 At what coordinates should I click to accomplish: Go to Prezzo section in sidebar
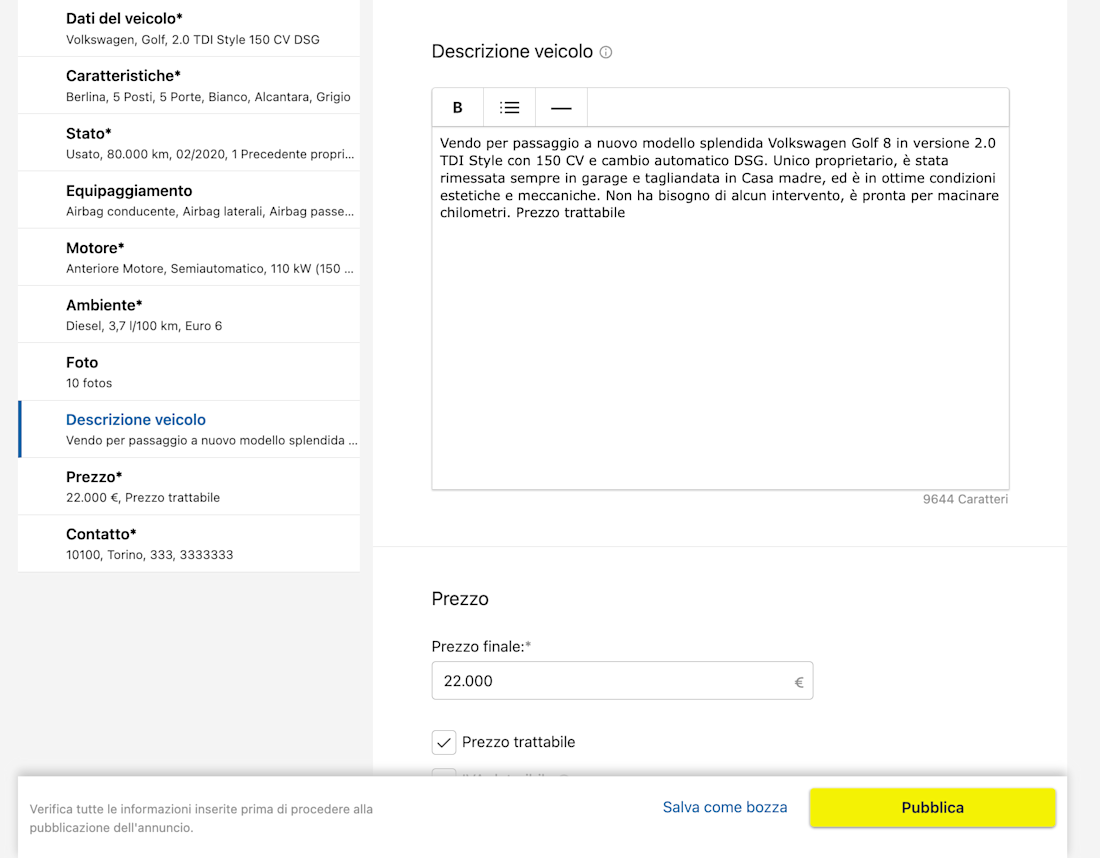coord(189,486)
